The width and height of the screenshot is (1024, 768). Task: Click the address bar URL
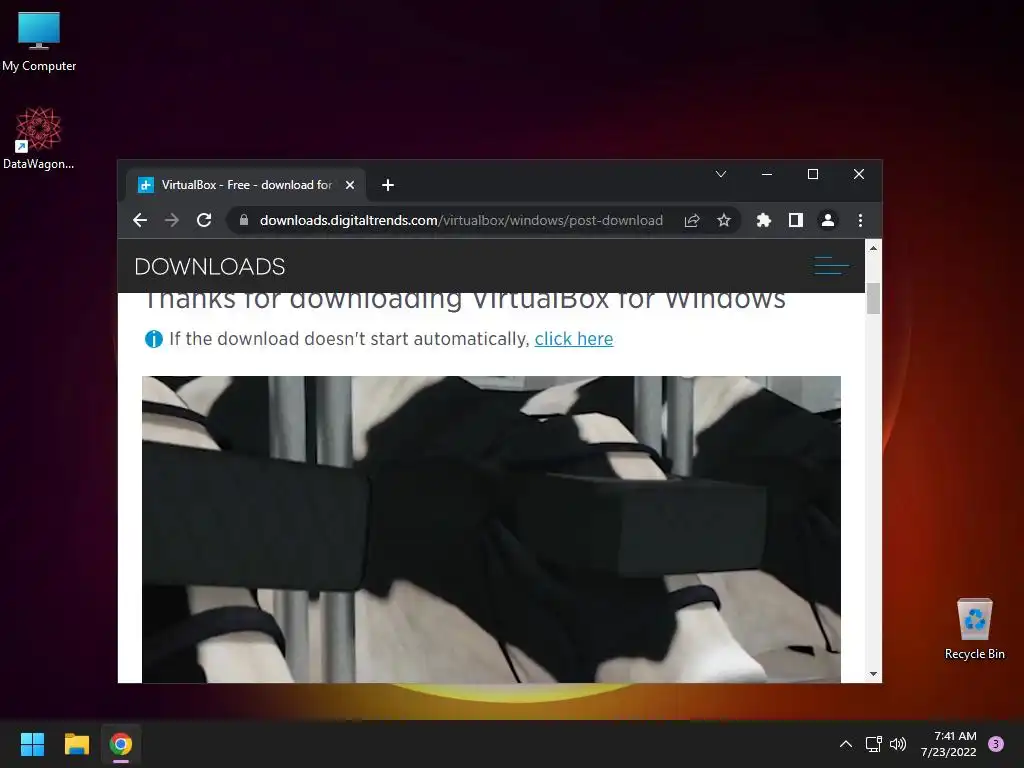pyautogui.click(x=461, y=220)
